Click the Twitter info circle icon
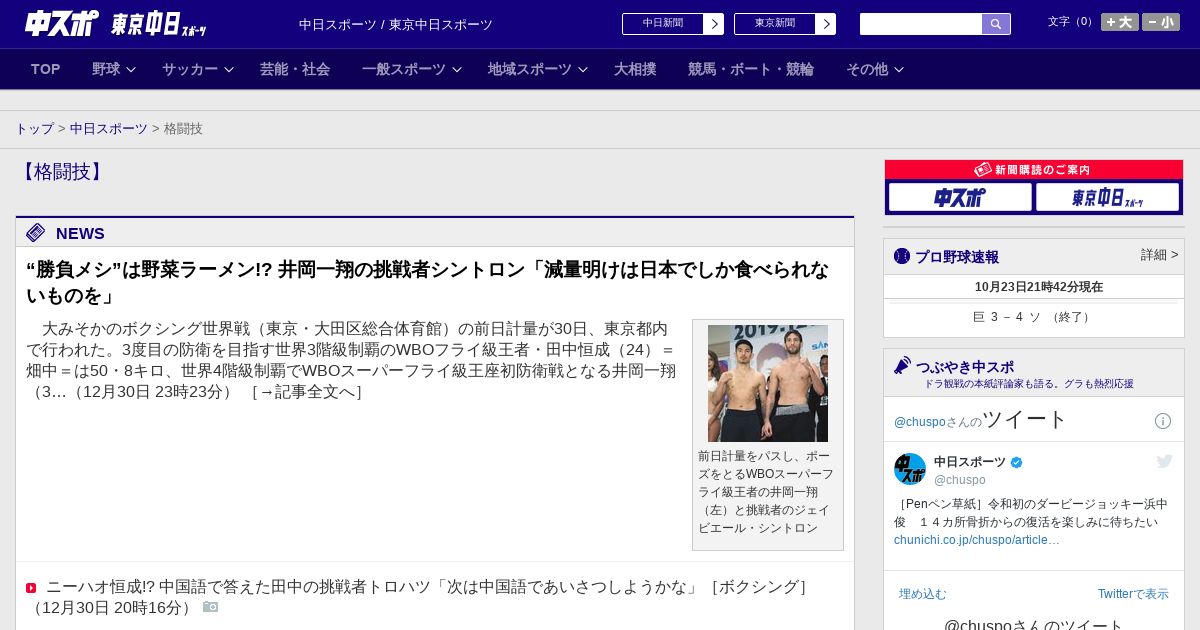 (x=1163, y=421)
